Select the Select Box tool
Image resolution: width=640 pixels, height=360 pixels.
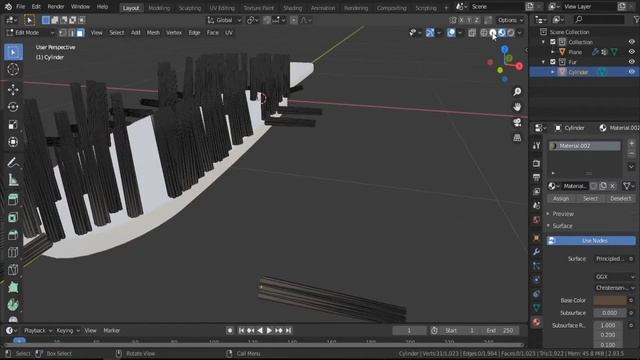coord(13,52)
